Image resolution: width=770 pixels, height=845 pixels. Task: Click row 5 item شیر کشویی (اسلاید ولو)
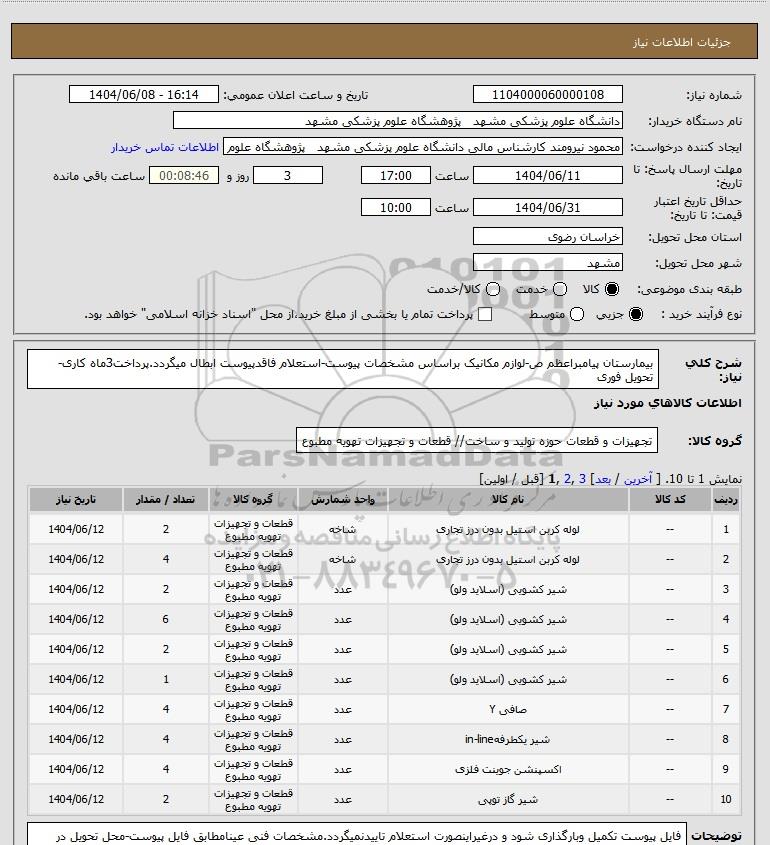(508, 649)
